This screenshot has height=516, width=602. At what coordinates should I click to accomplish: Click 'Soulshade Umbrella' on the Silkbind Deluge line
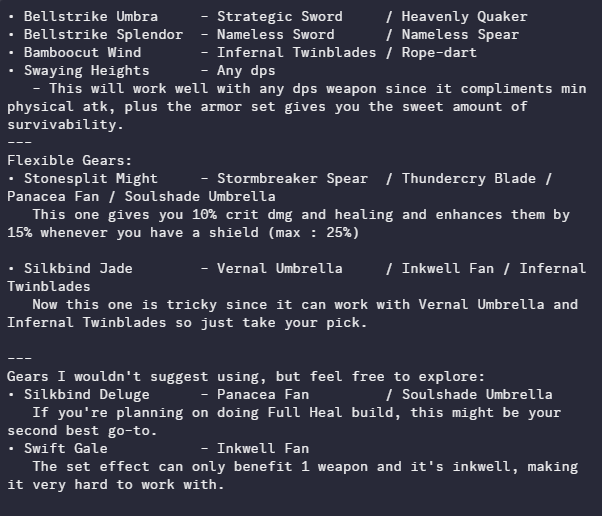(476, 394)
